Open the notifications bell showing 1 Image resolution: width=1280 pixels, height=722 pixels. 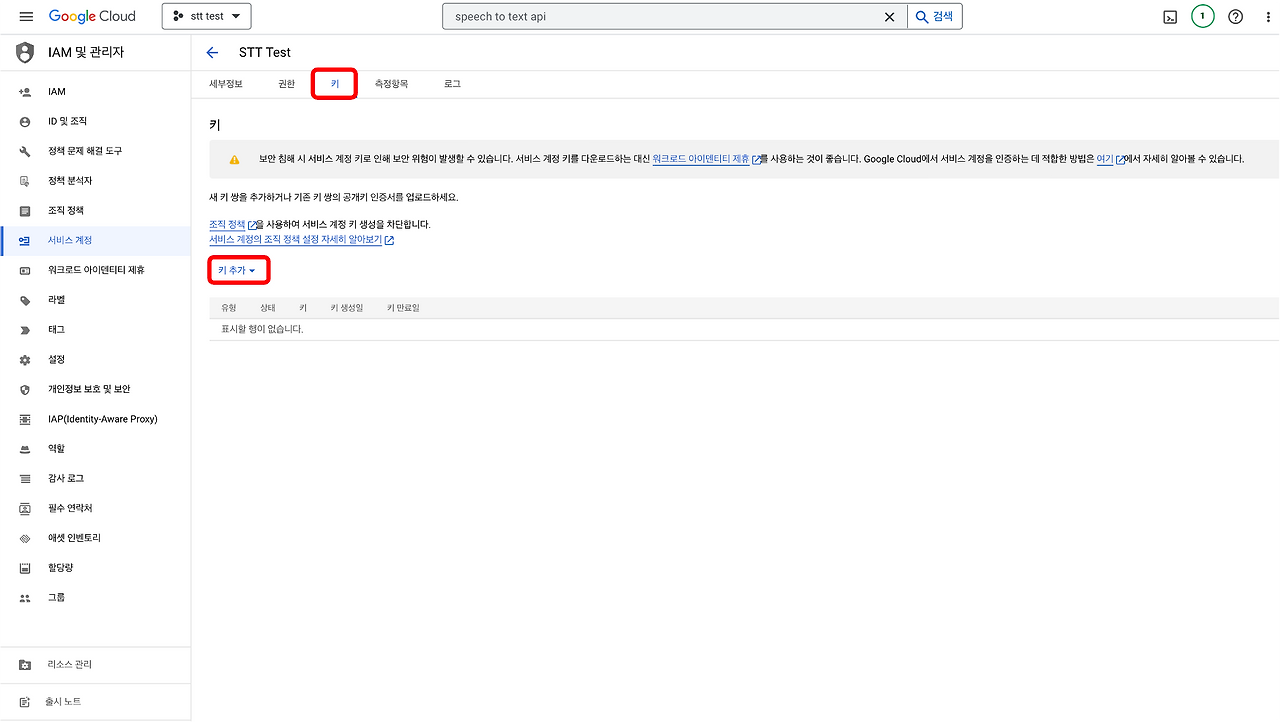1202,16
